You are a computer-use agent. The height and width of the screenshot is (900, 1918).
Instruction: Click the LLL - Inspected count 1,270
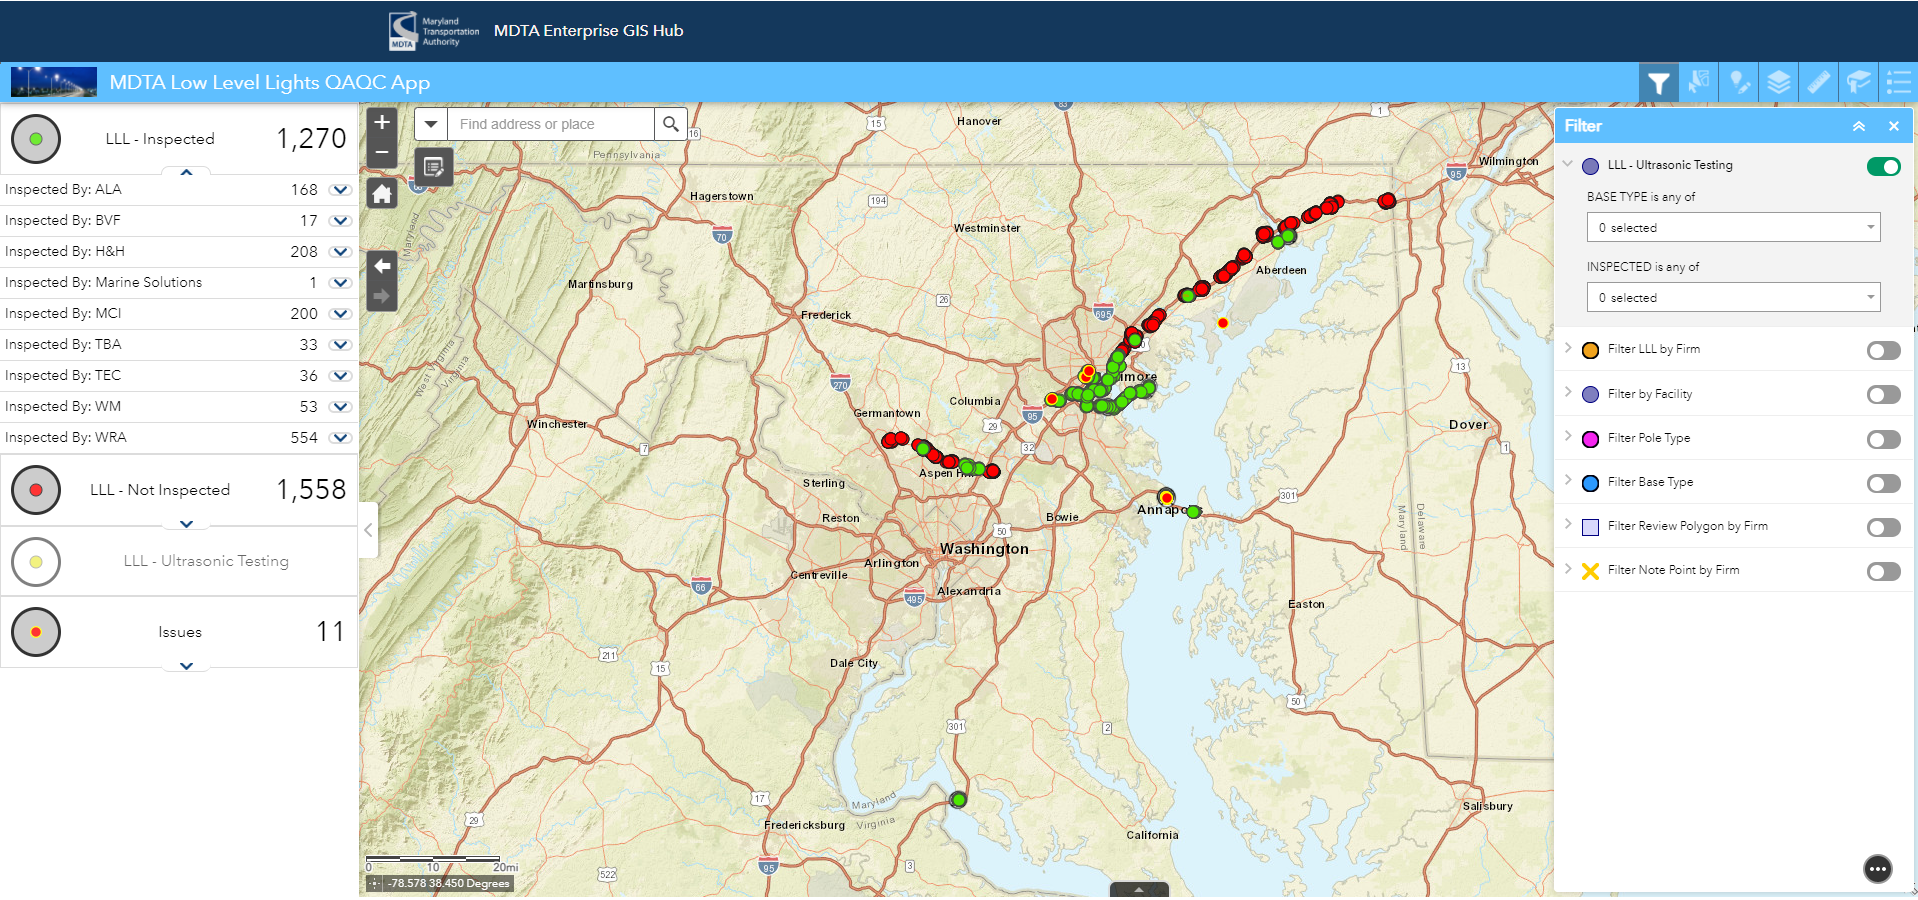click(x=311, y=139)
